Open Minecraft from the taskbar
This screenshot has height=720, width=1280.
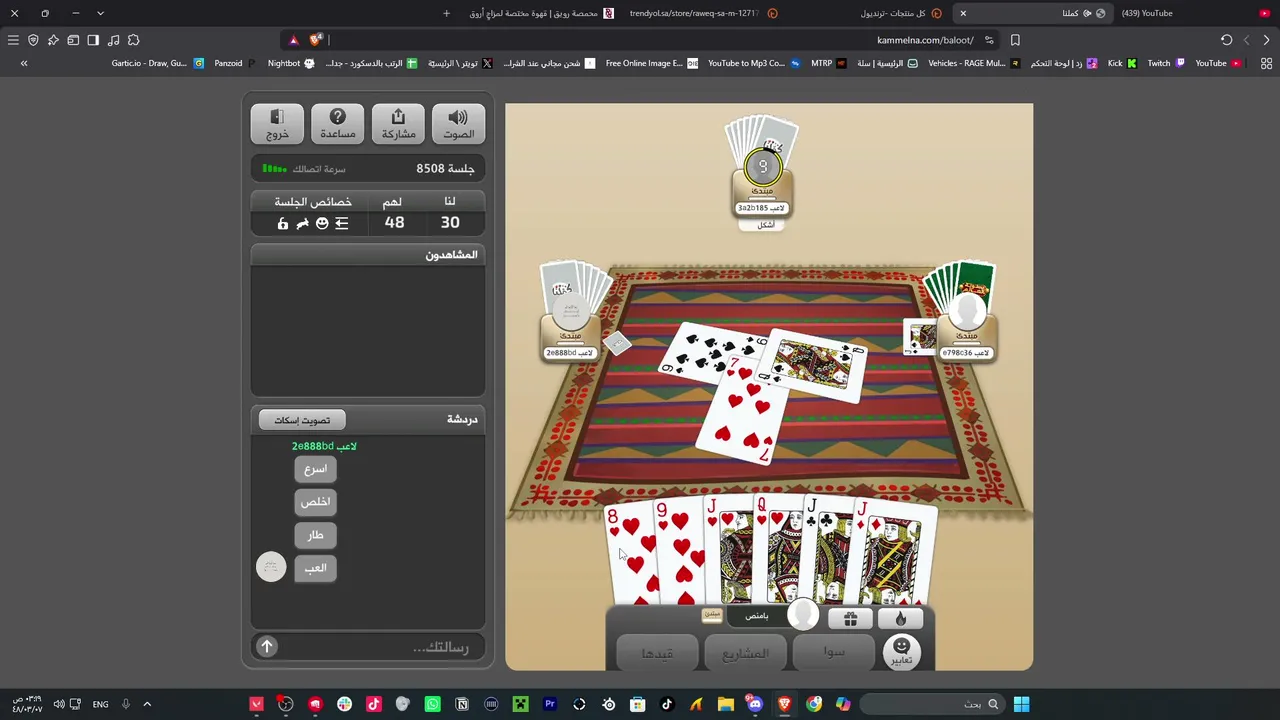[520, 704]
